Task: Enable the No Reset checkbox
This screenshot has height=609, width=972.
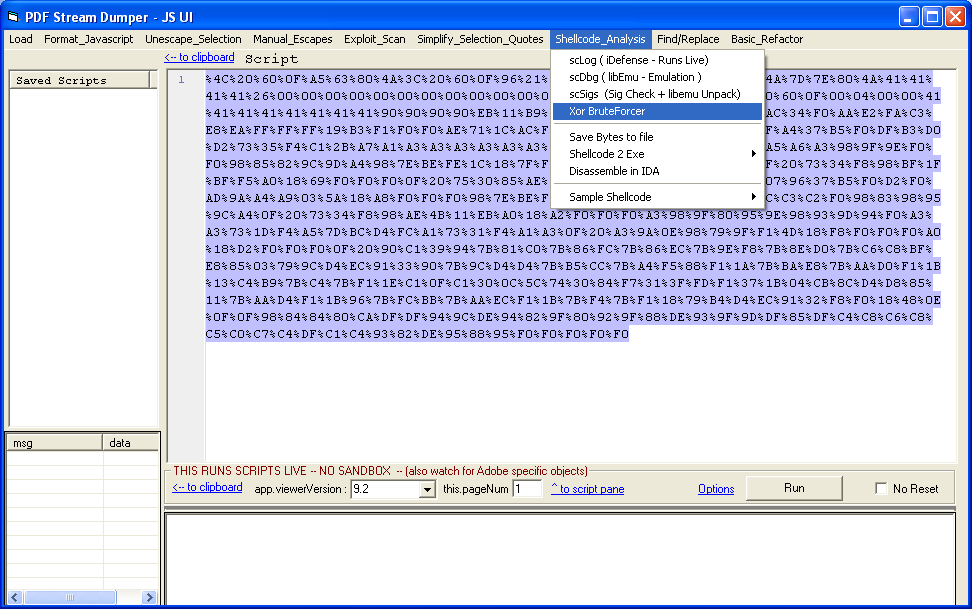Action: tap(881, 489)
